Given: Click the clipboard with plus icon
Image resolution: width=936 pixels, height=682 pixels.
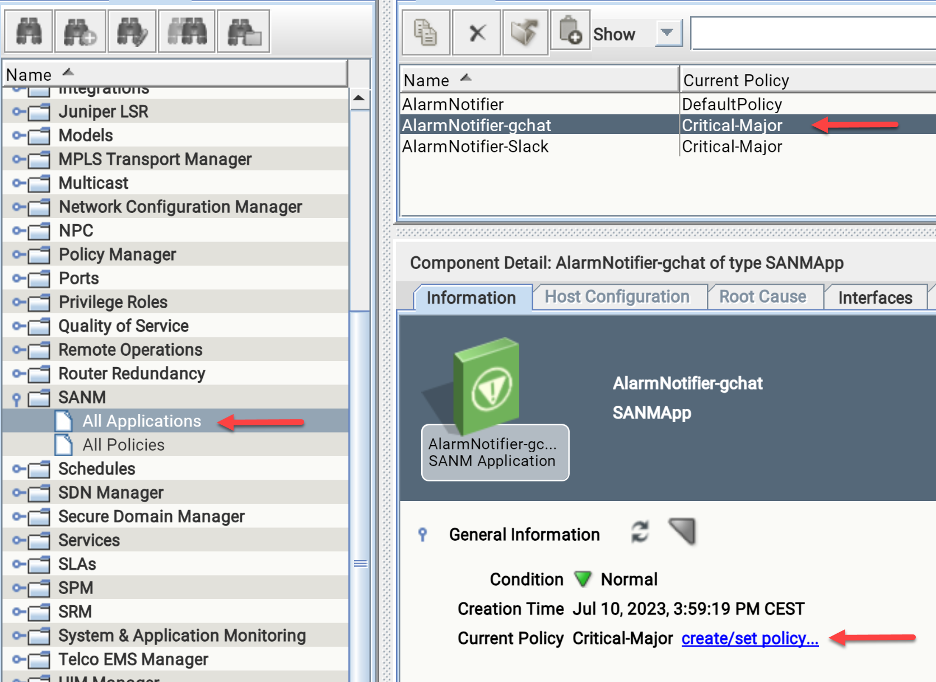Looking at the screenshot, I should pos(570,33).
